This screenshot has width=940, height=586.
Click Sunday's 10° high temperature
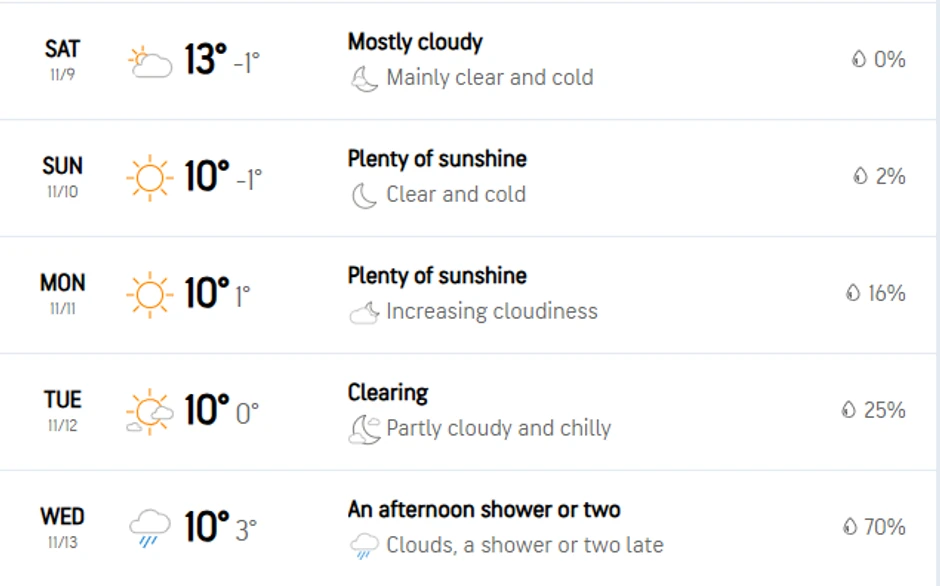207,177
